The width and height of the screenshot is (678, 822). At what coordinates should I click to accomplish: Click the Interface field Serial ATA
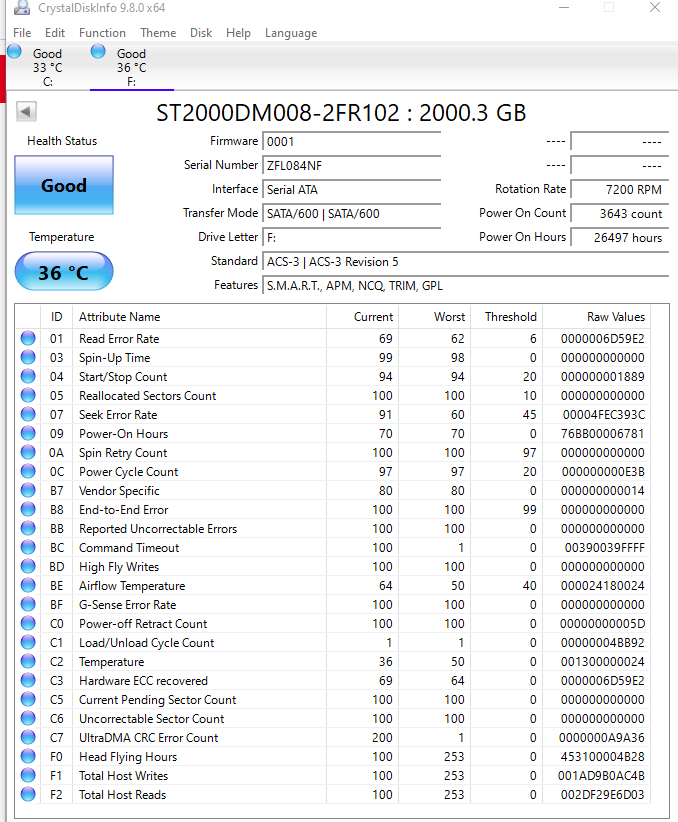pos(351,190)
